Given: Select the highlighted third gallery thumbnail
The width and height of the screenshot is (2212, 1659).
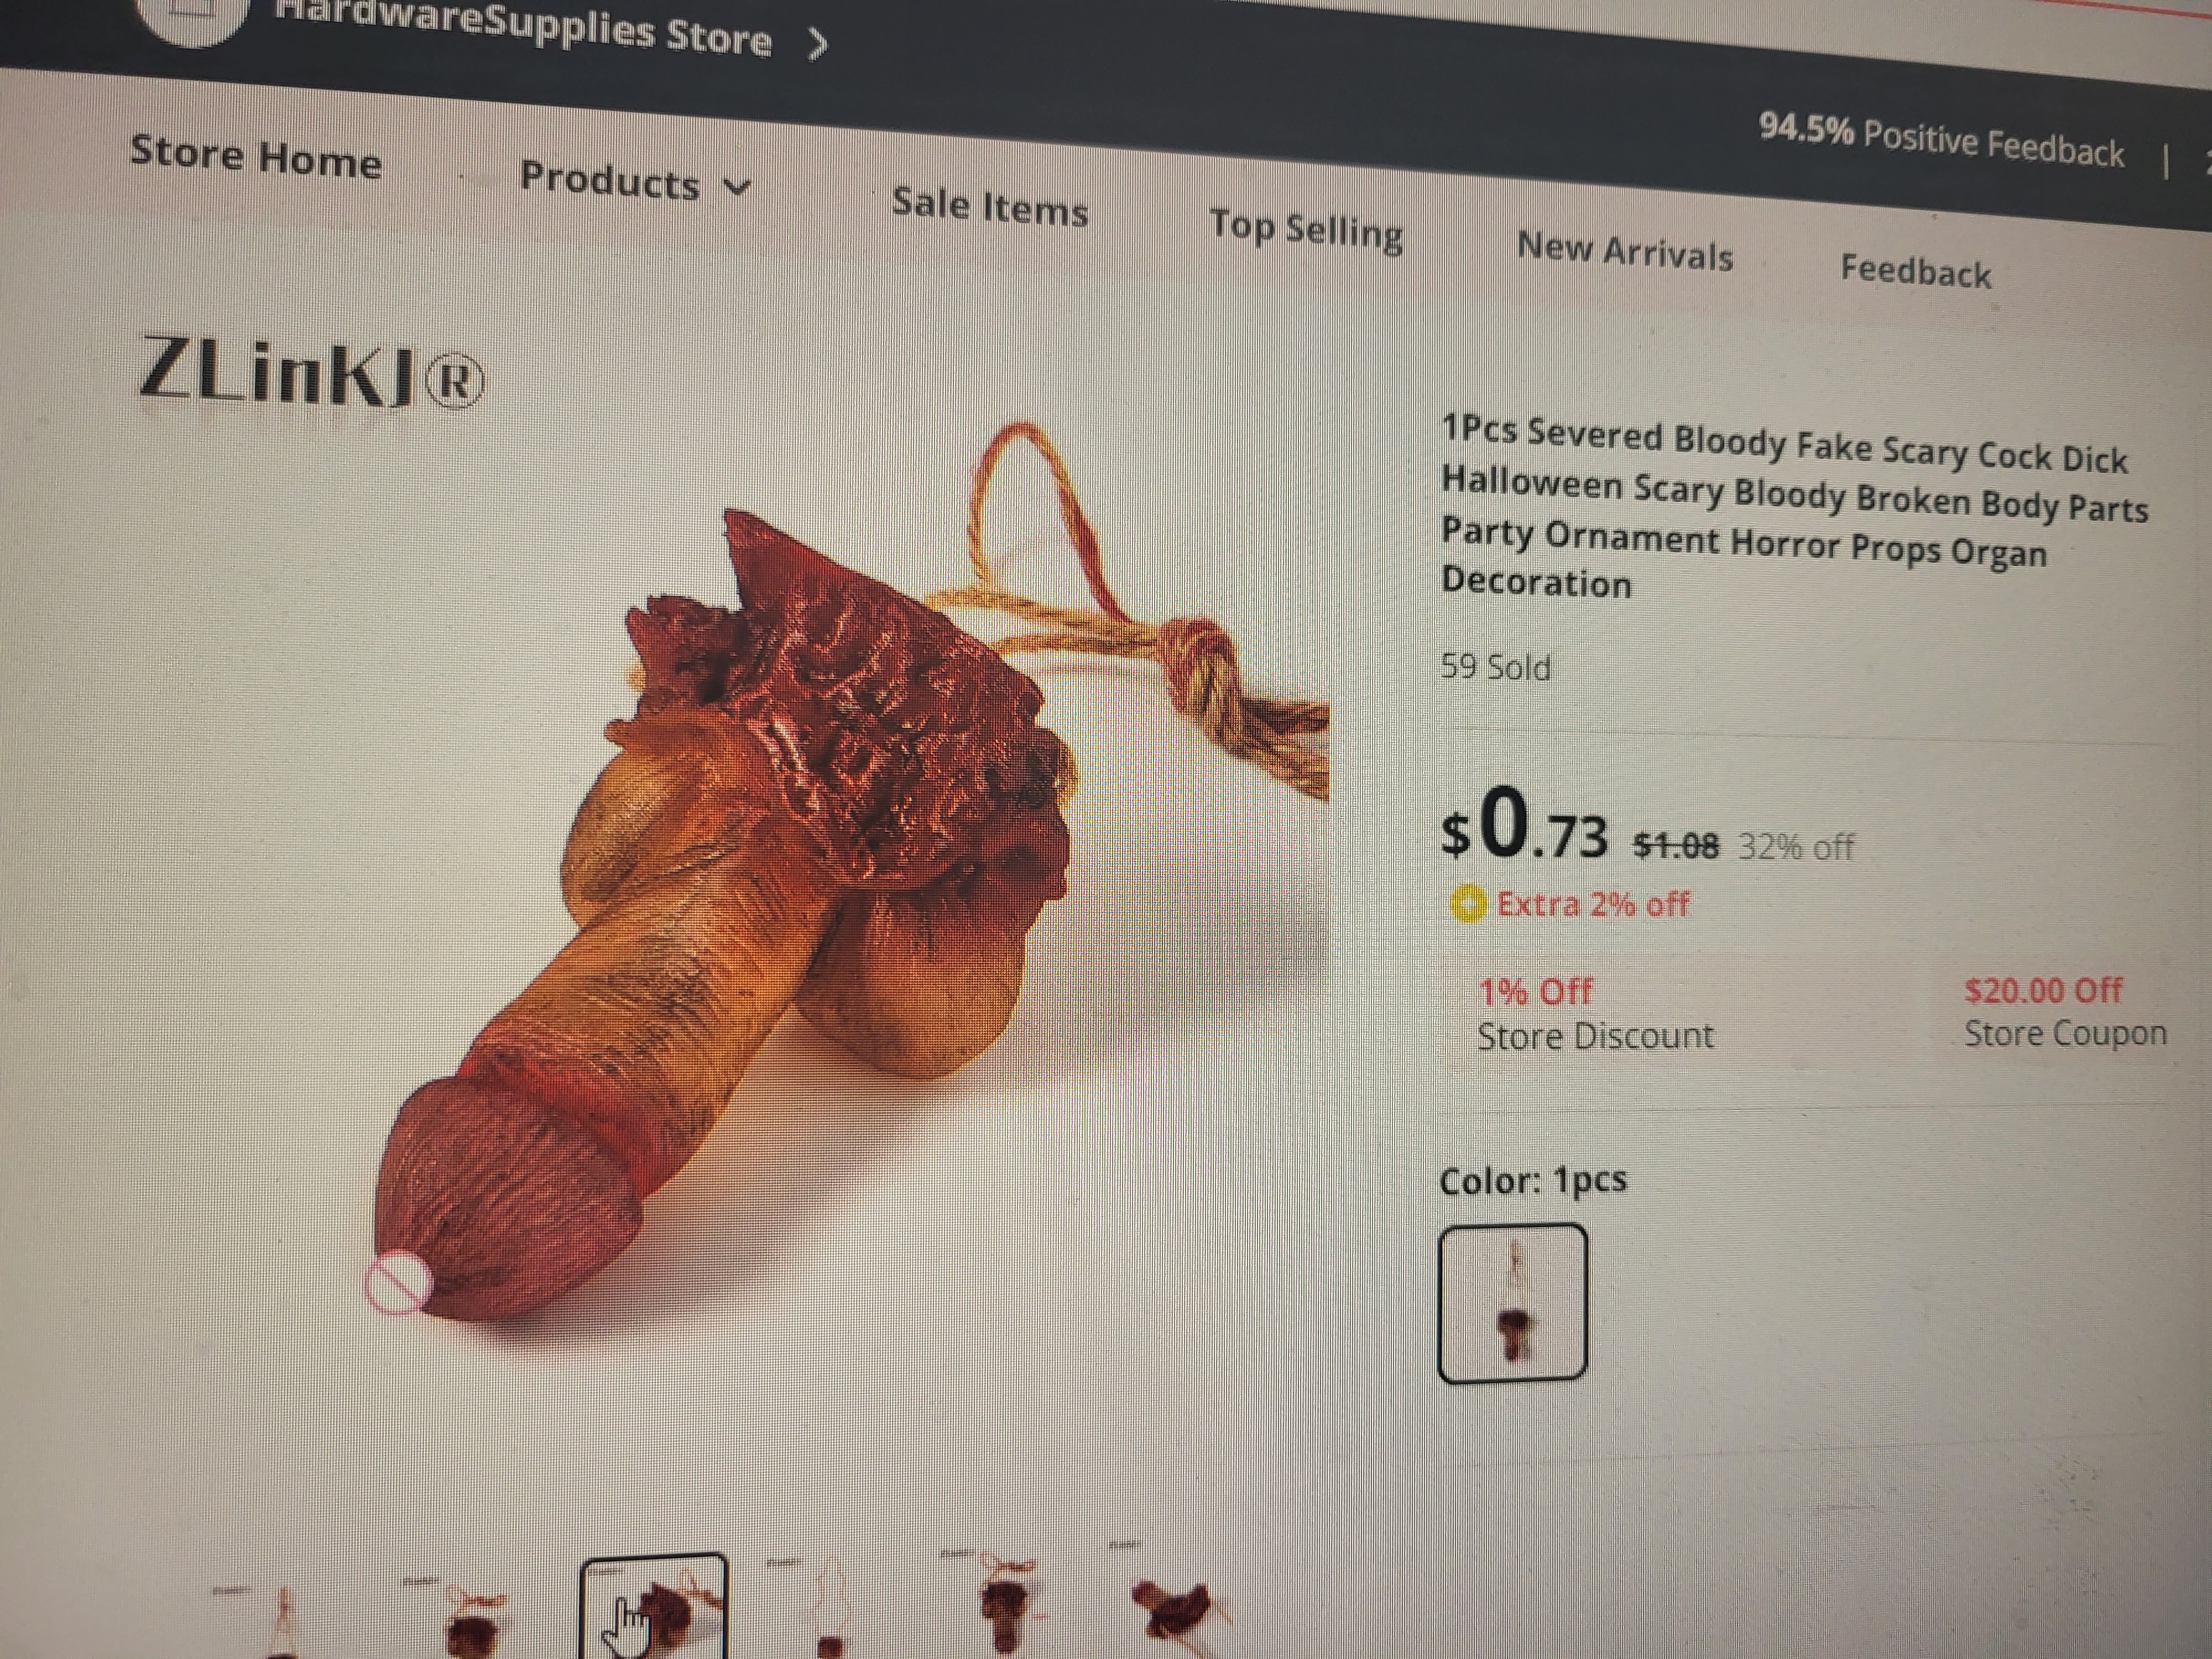Looking at the screenshot, I should click(654, 1606).
